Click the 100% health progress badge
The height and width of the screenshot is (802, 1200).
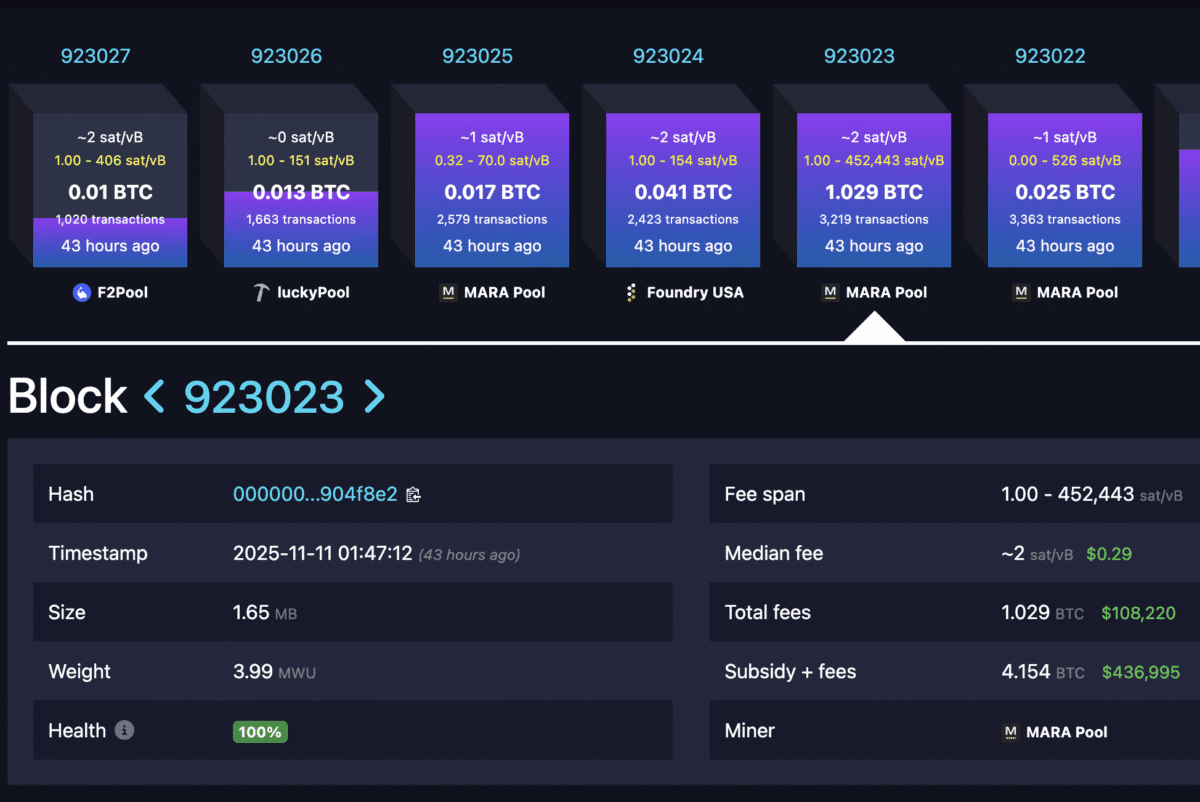[x=260, y=731]
